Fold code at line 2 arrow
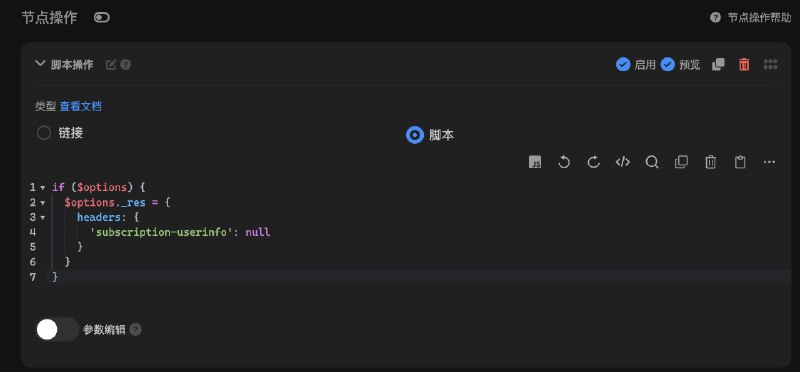800x372 pixels. (x=42, y=203)
